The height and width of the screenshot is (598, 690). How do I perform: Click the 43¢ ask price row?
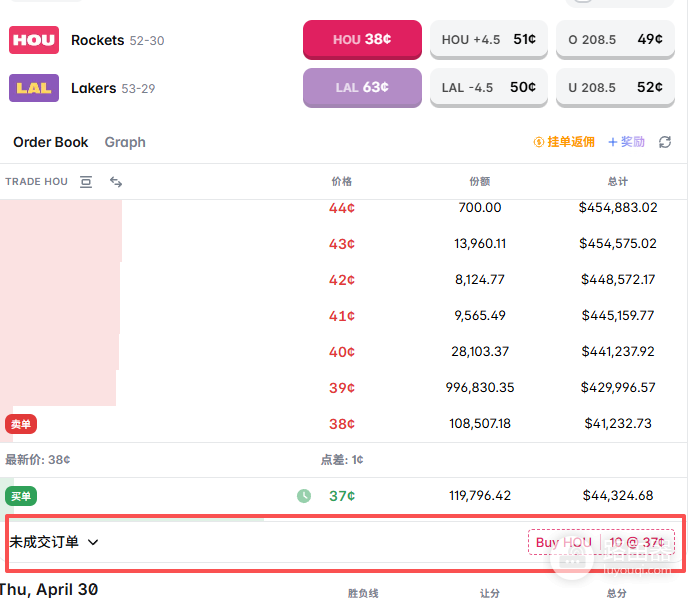[342, 244]
